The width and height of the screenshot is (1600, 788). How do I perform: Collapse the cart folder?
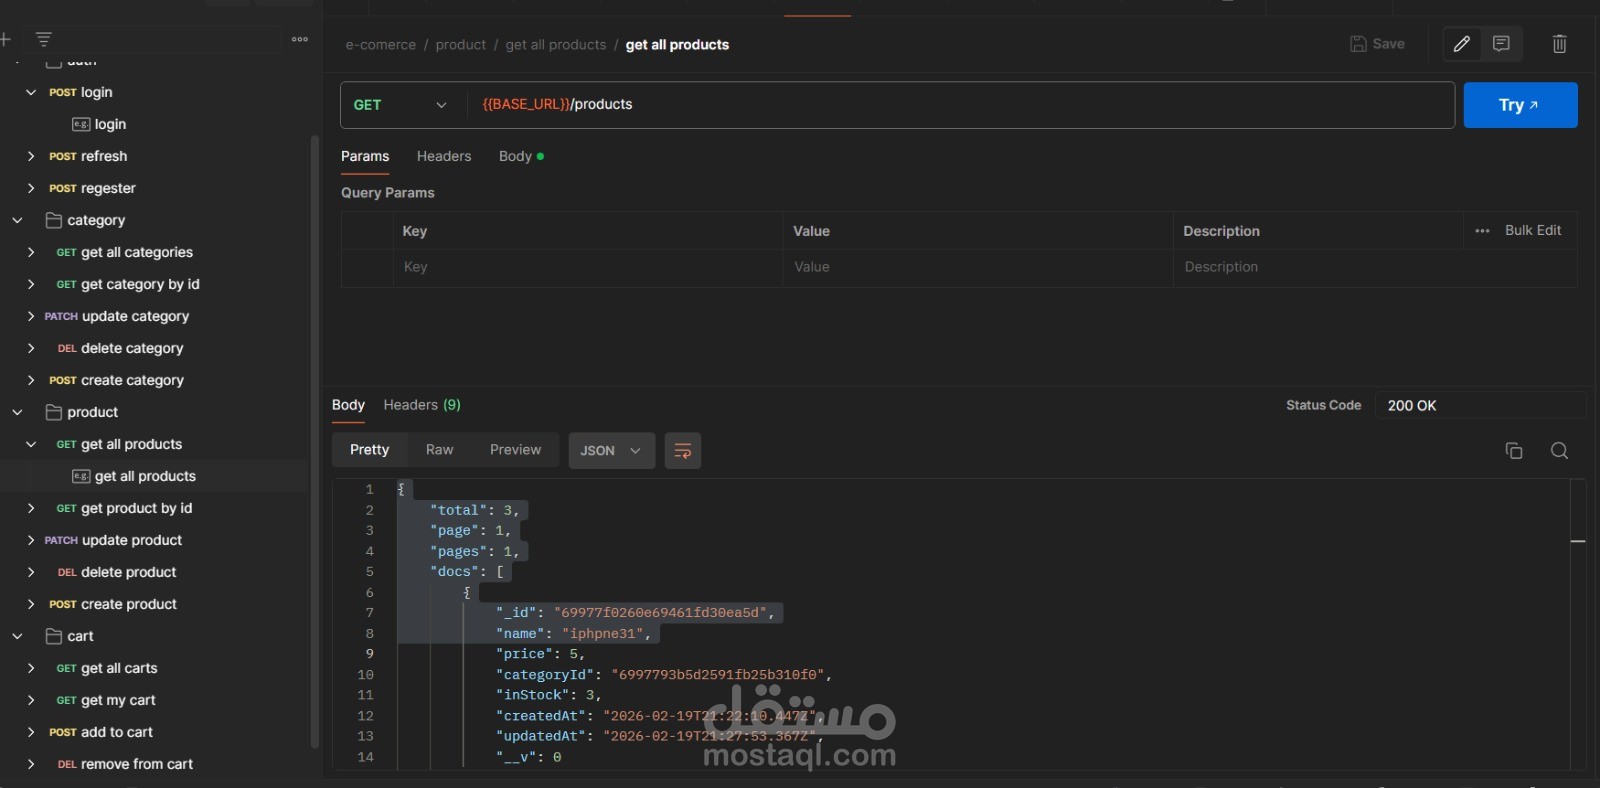tap(17, 636)
